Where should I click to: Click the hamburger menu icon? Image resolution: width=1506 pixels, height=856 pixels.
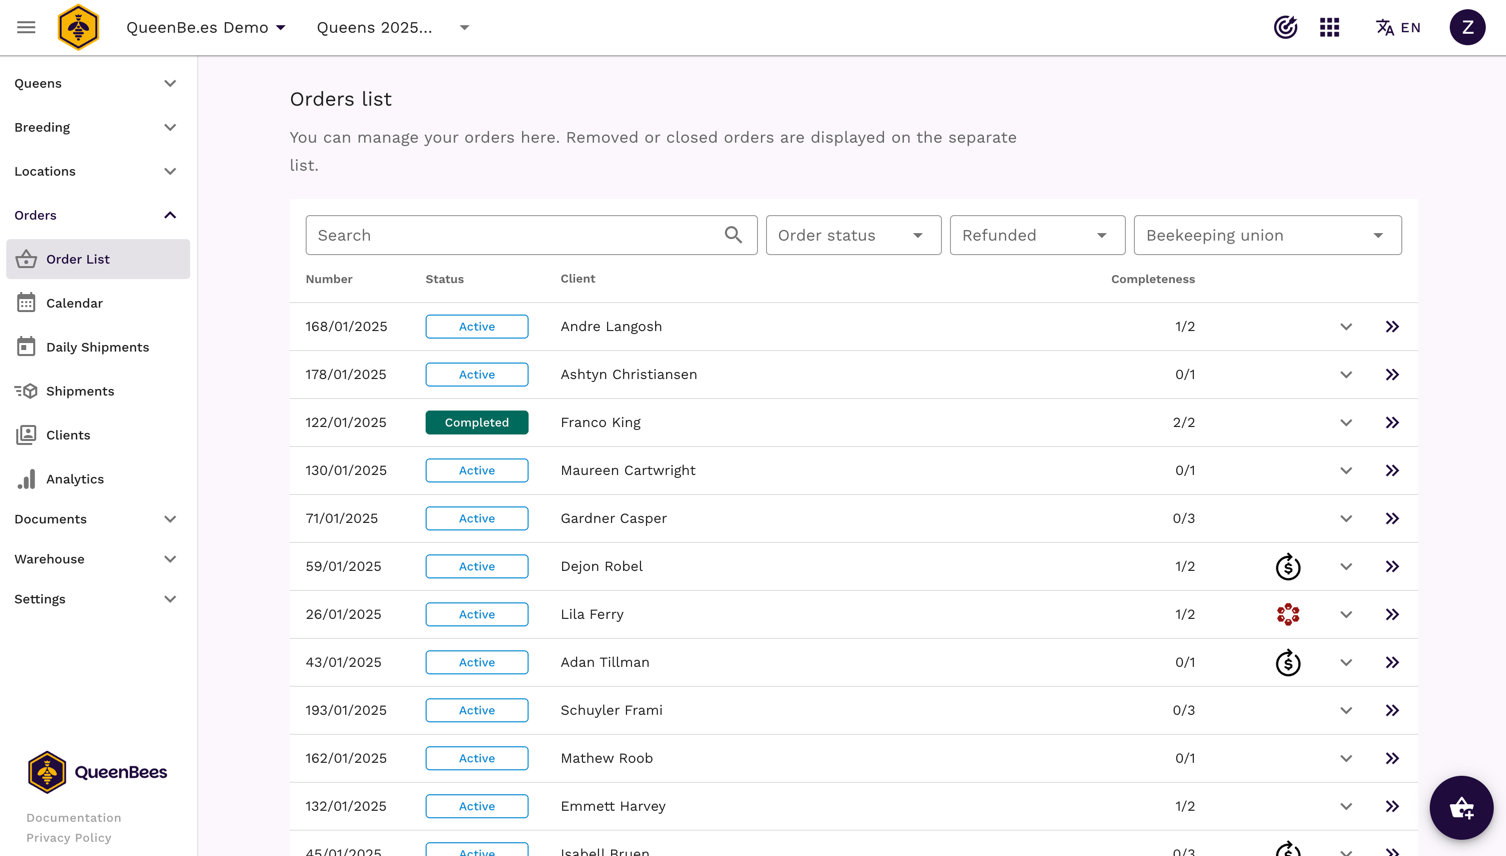point(26,27)
